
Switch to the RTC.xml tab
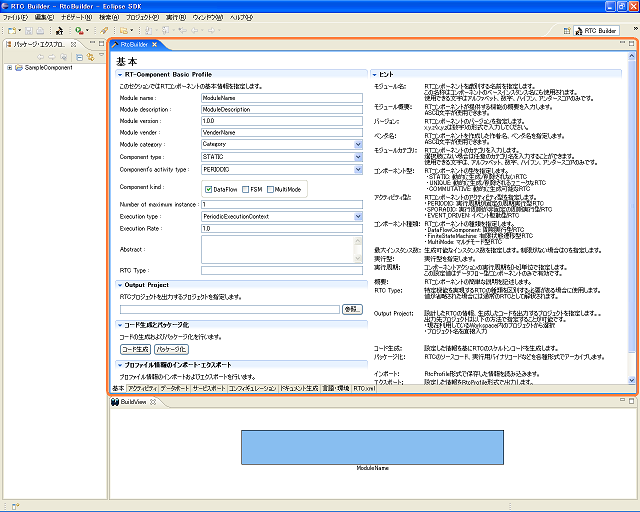point(364,388)
